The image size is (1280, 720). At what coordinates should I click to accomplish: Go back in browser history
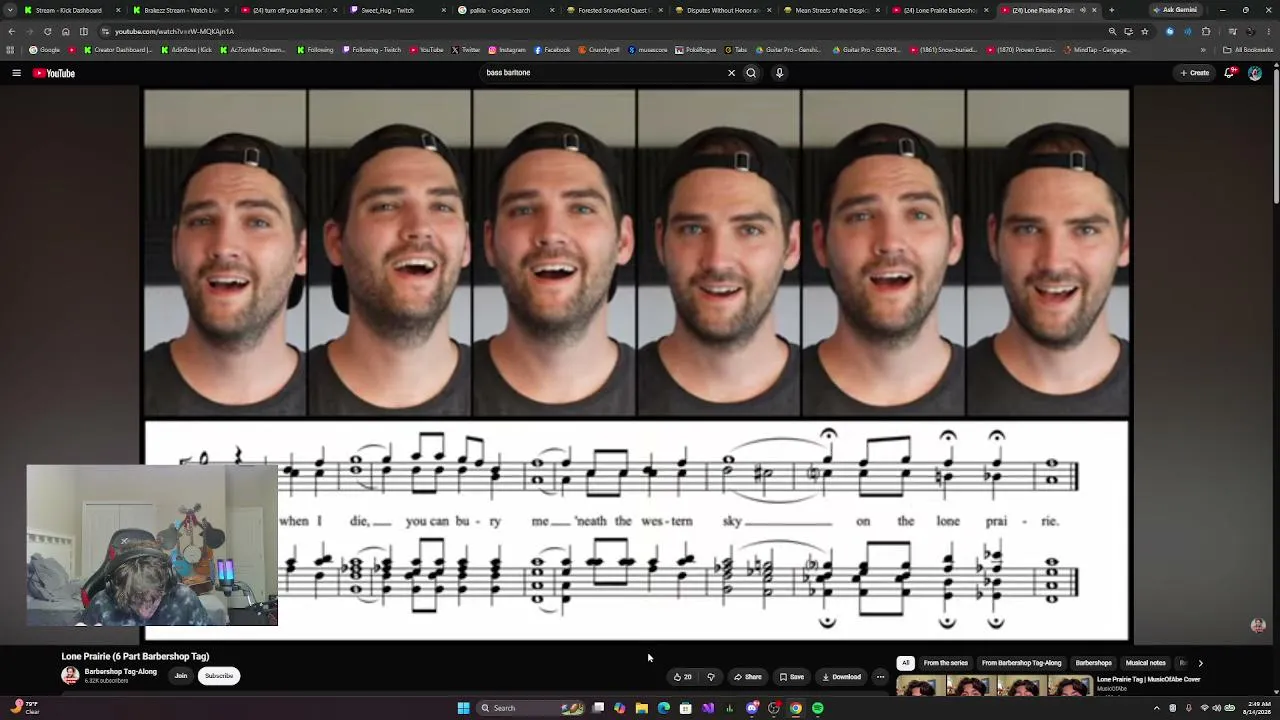pyautogui.click(x=12, y=31)
